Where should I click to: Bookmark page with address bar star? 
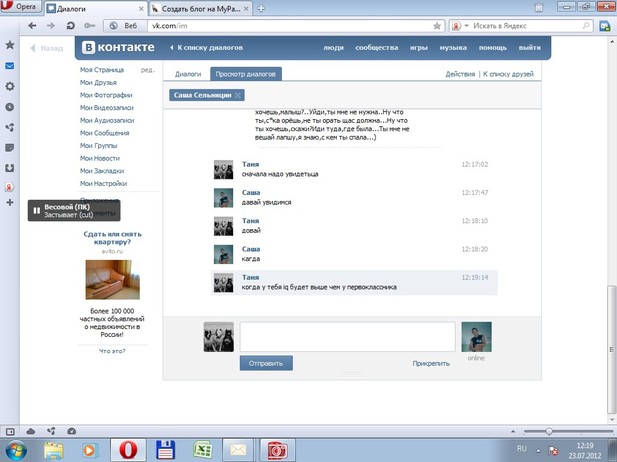[x=437, y=26]
